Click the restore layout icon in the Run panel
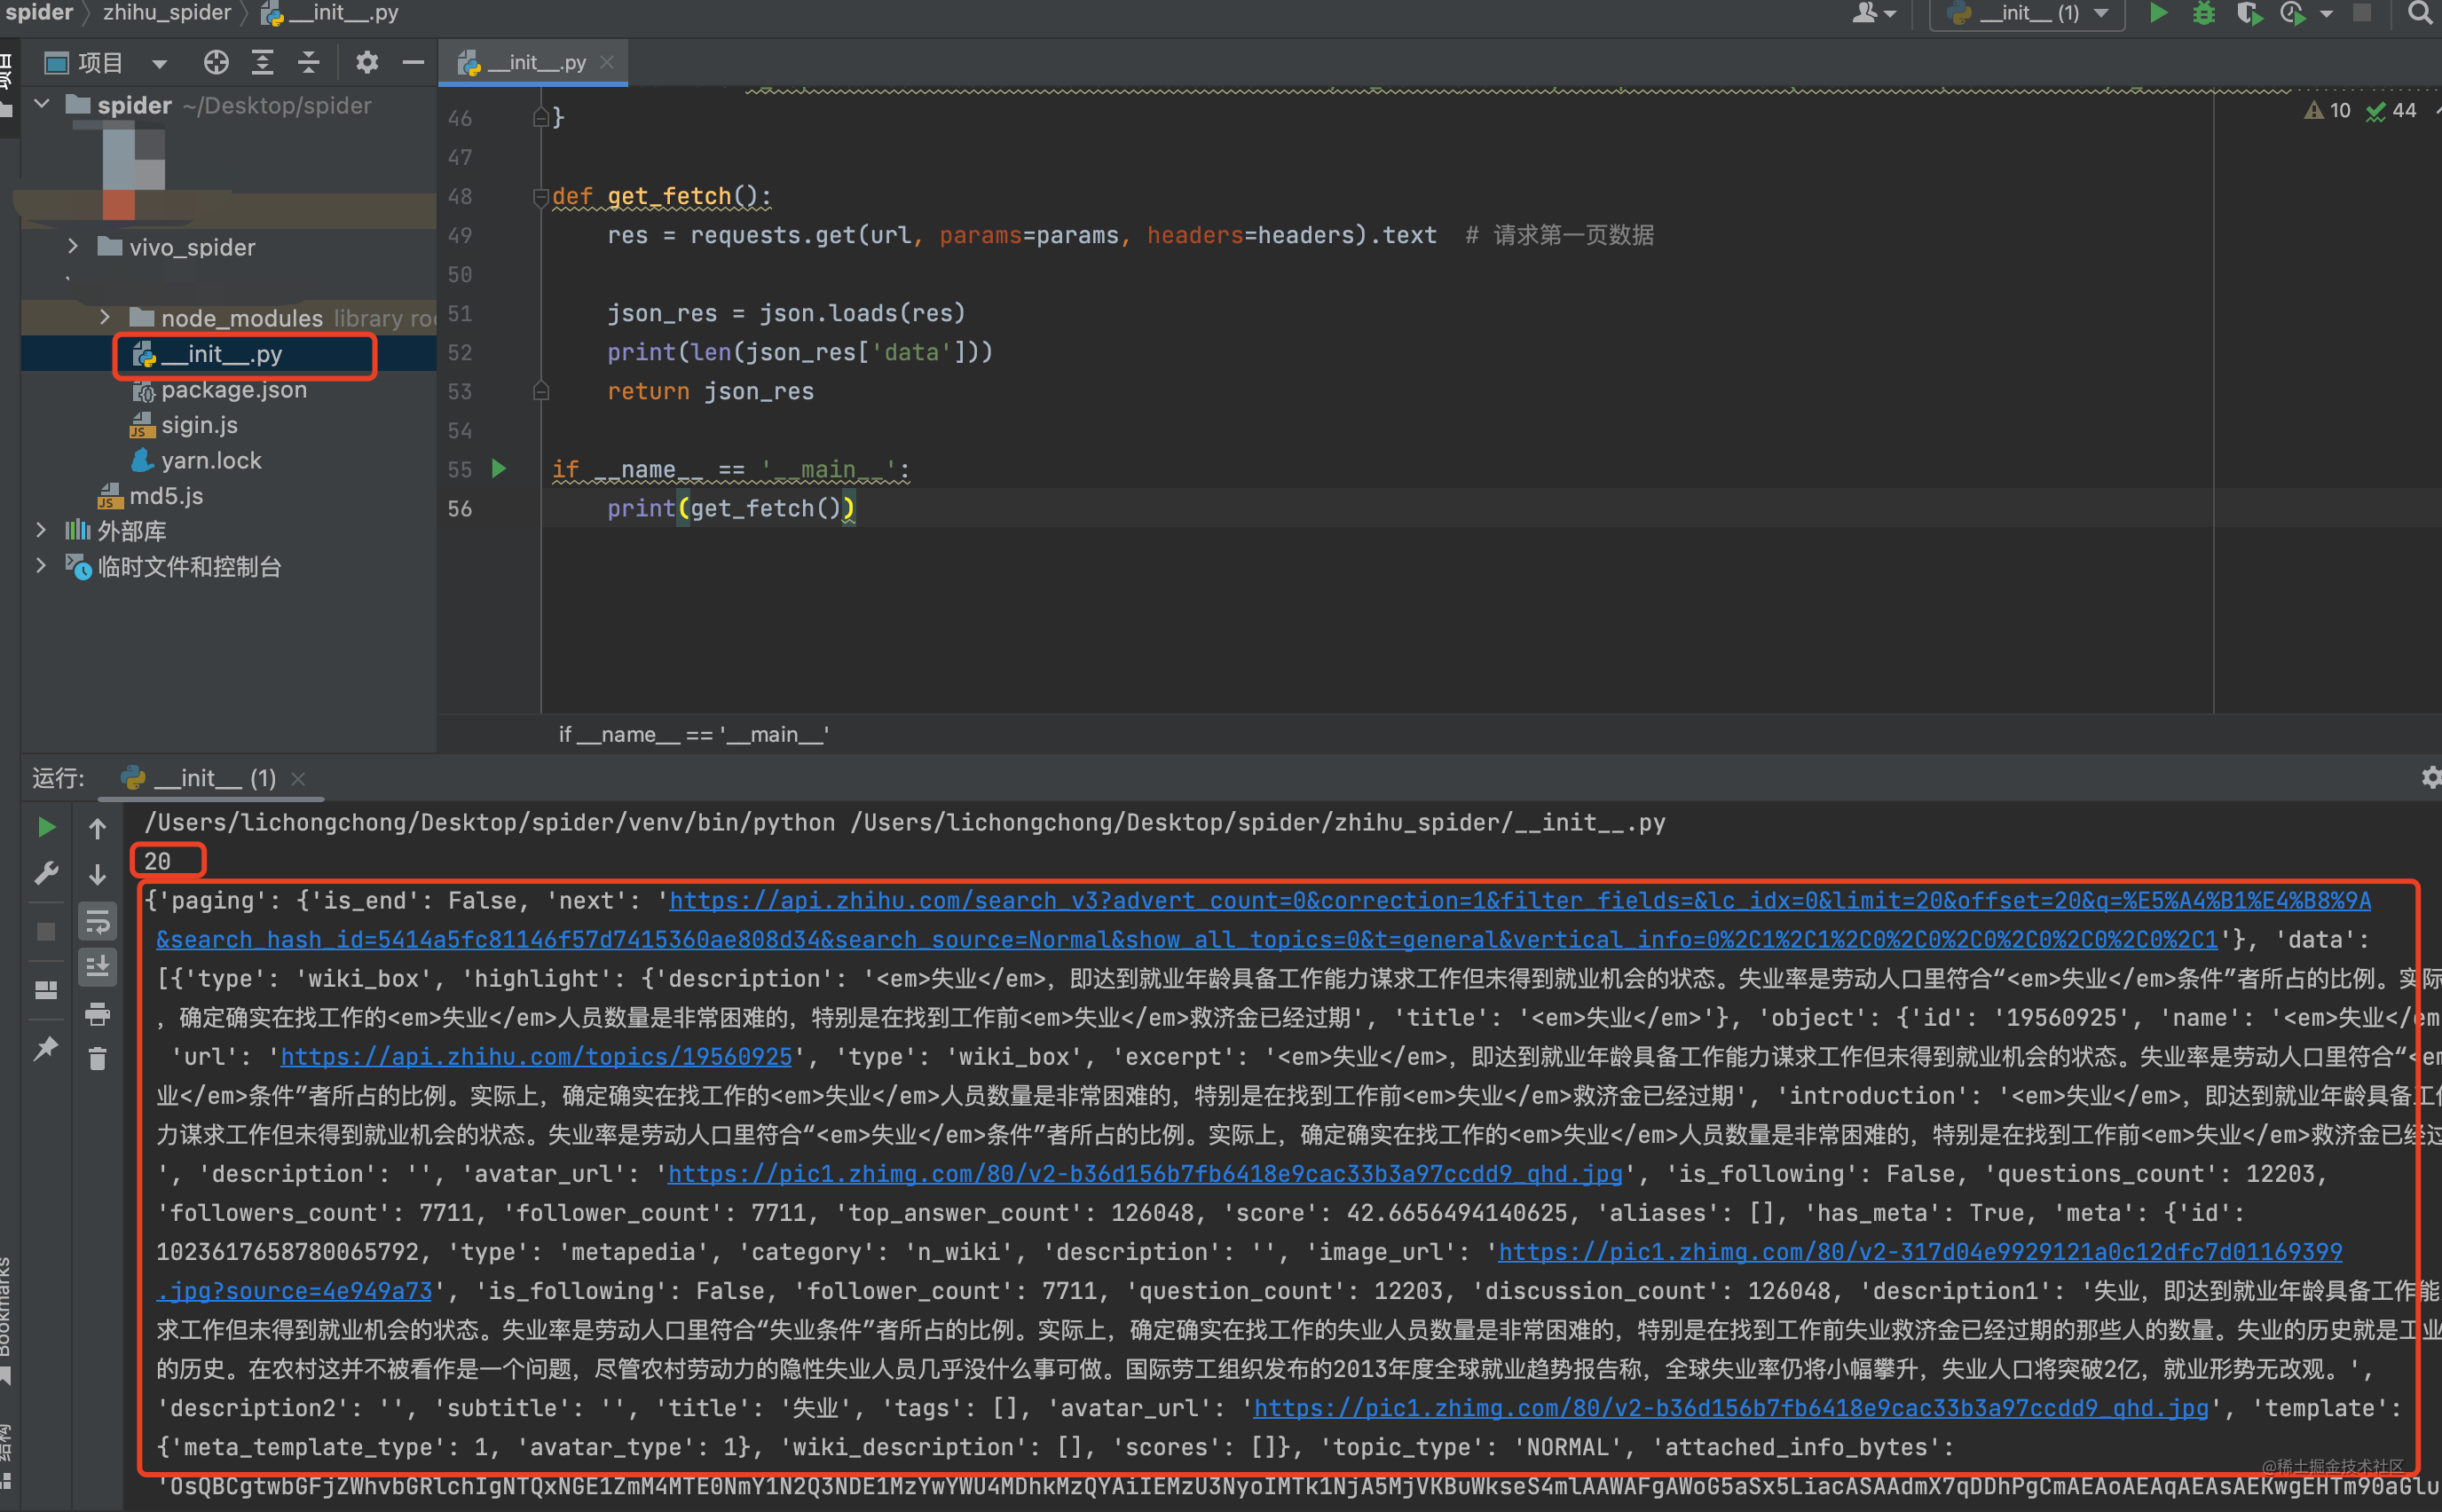The image size is (2442, 1512). pos(46,989)
